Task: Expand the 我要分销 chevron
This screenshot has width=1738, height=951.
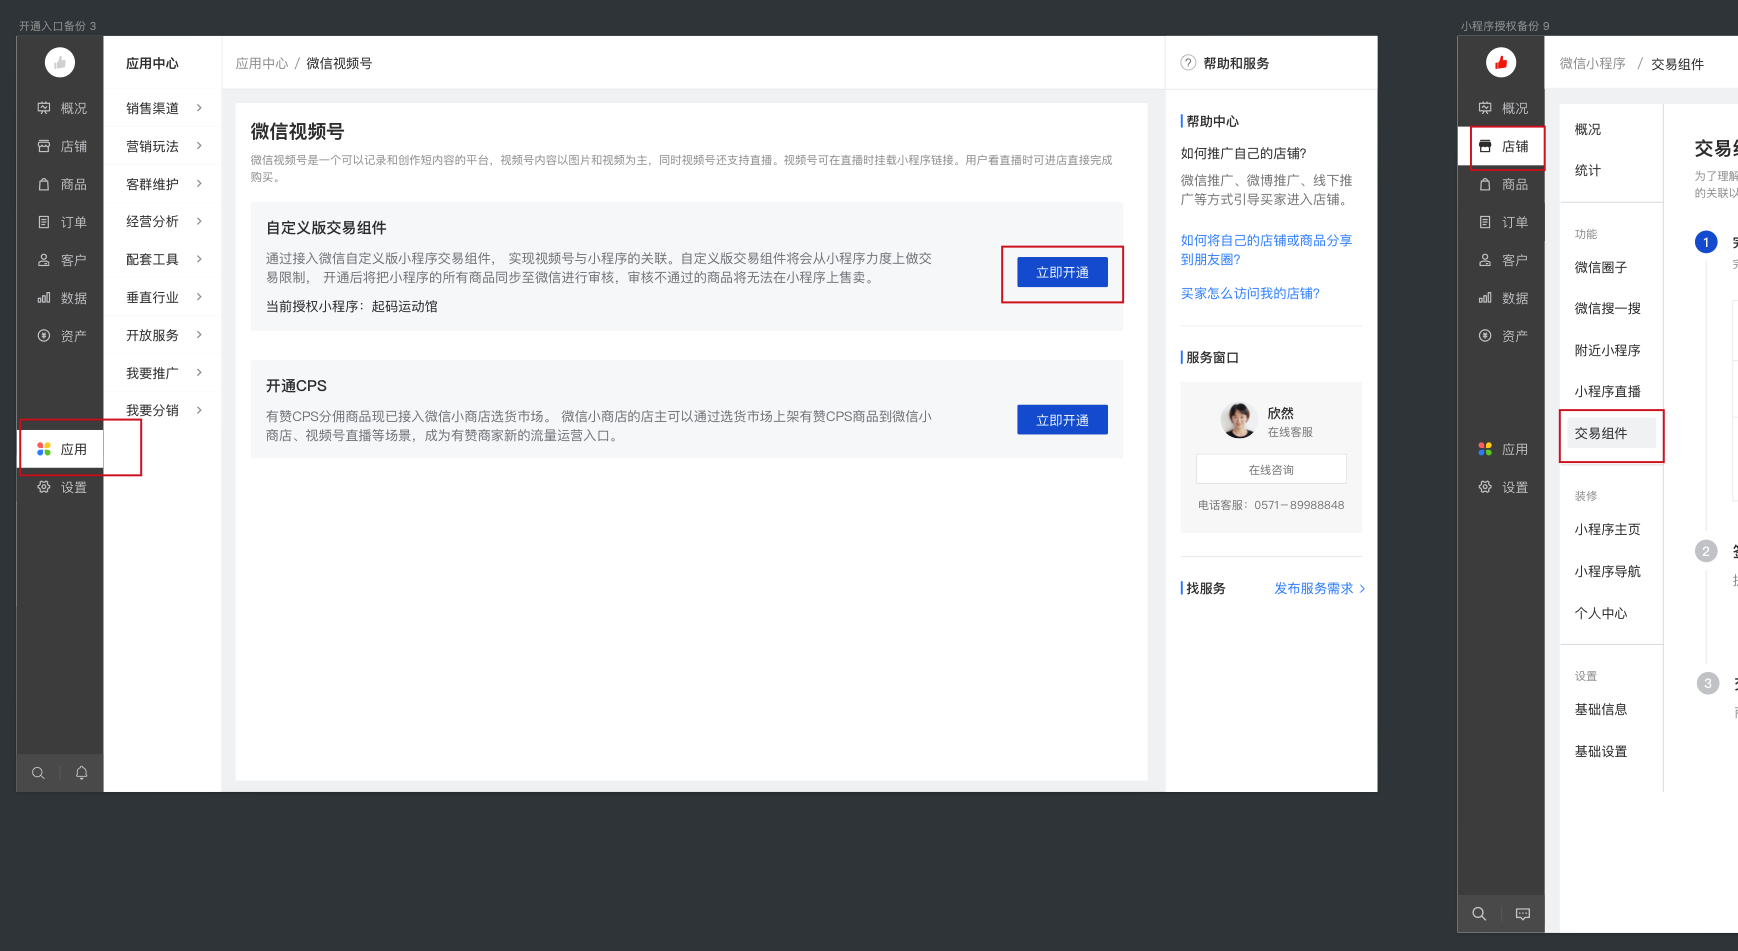Action: click(199, 410)
